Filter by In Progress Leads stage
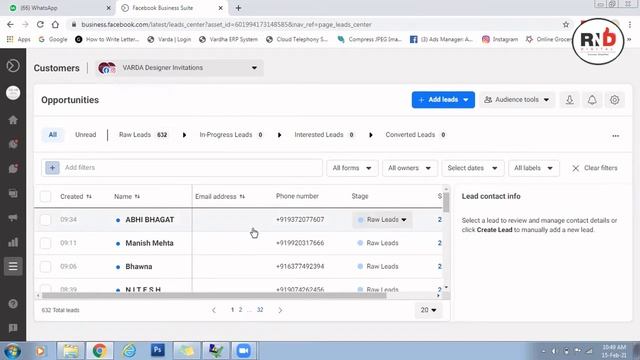The height and width of the screenshot is (360, 640). [231, 135]
